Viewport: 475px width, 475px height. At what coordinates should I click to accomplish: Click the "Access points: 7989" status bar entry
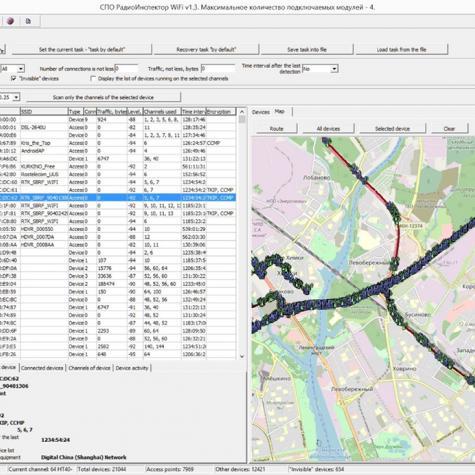169,469
